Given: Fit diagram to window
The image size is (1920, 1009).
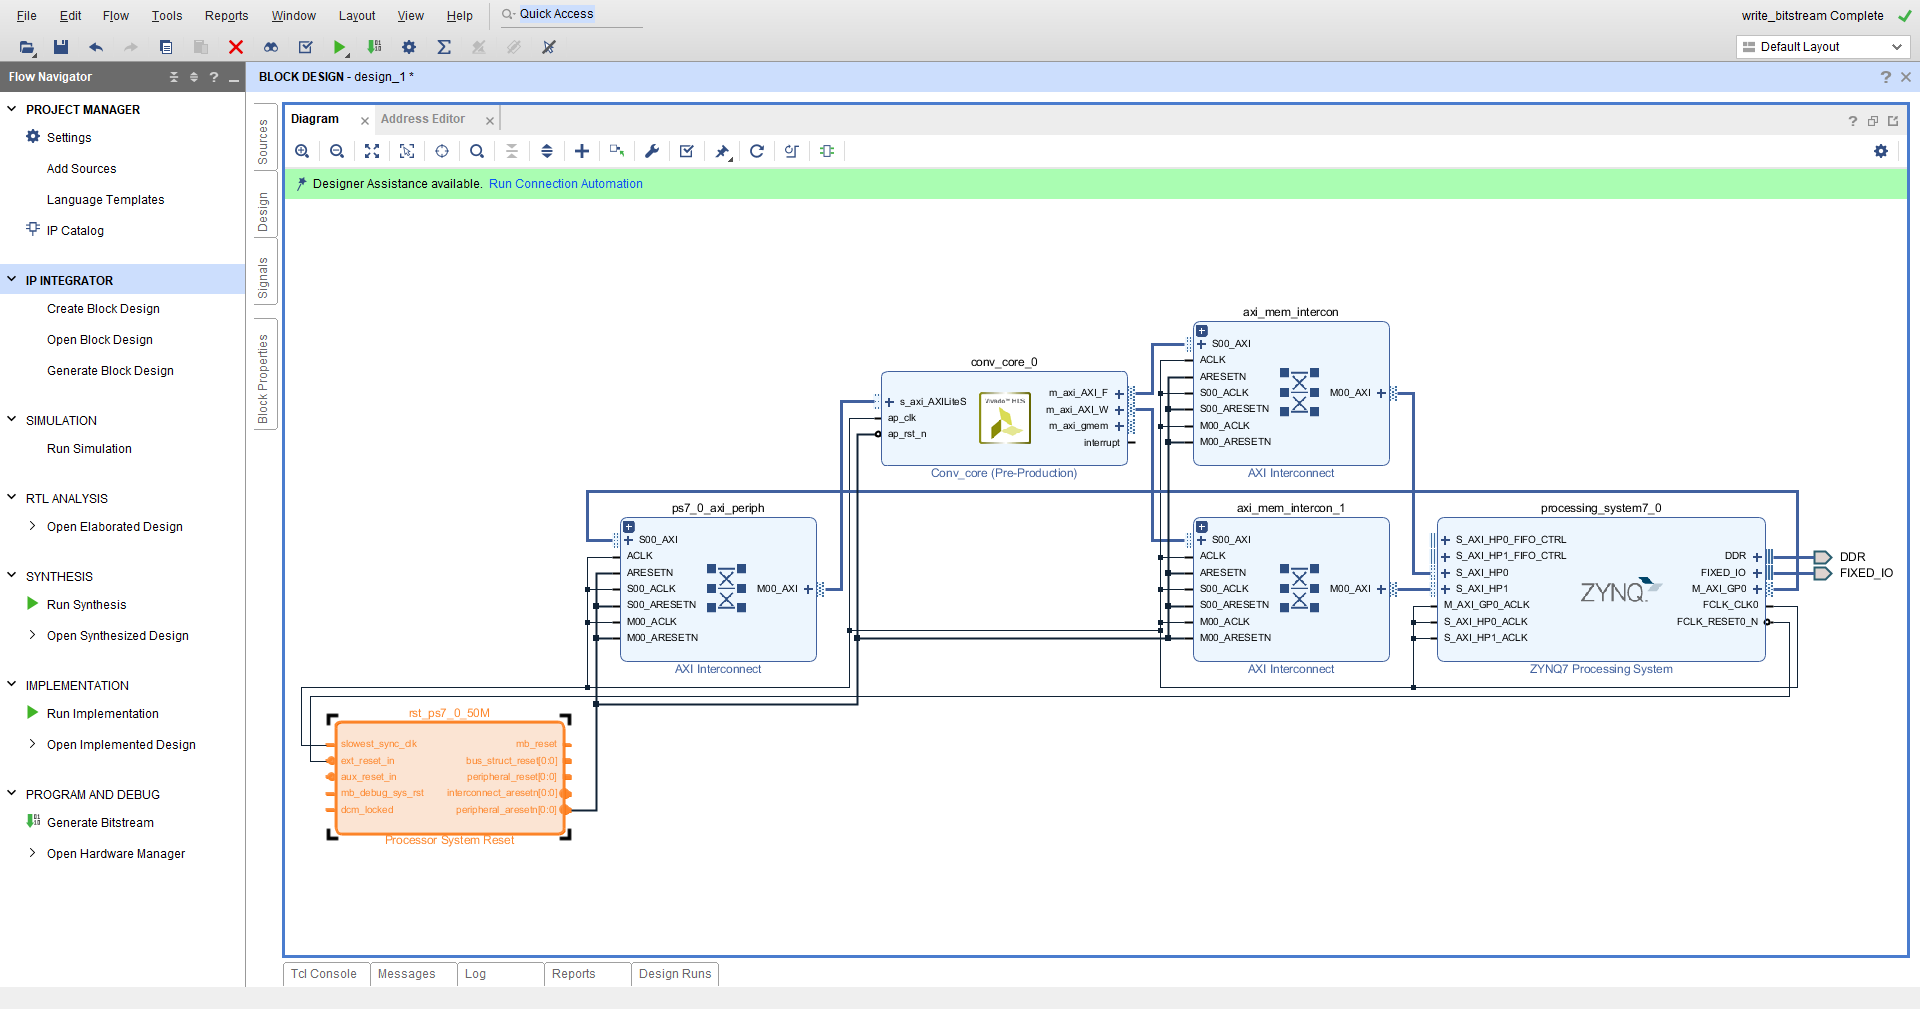Looking at the screenshot, I should (372, 151).
